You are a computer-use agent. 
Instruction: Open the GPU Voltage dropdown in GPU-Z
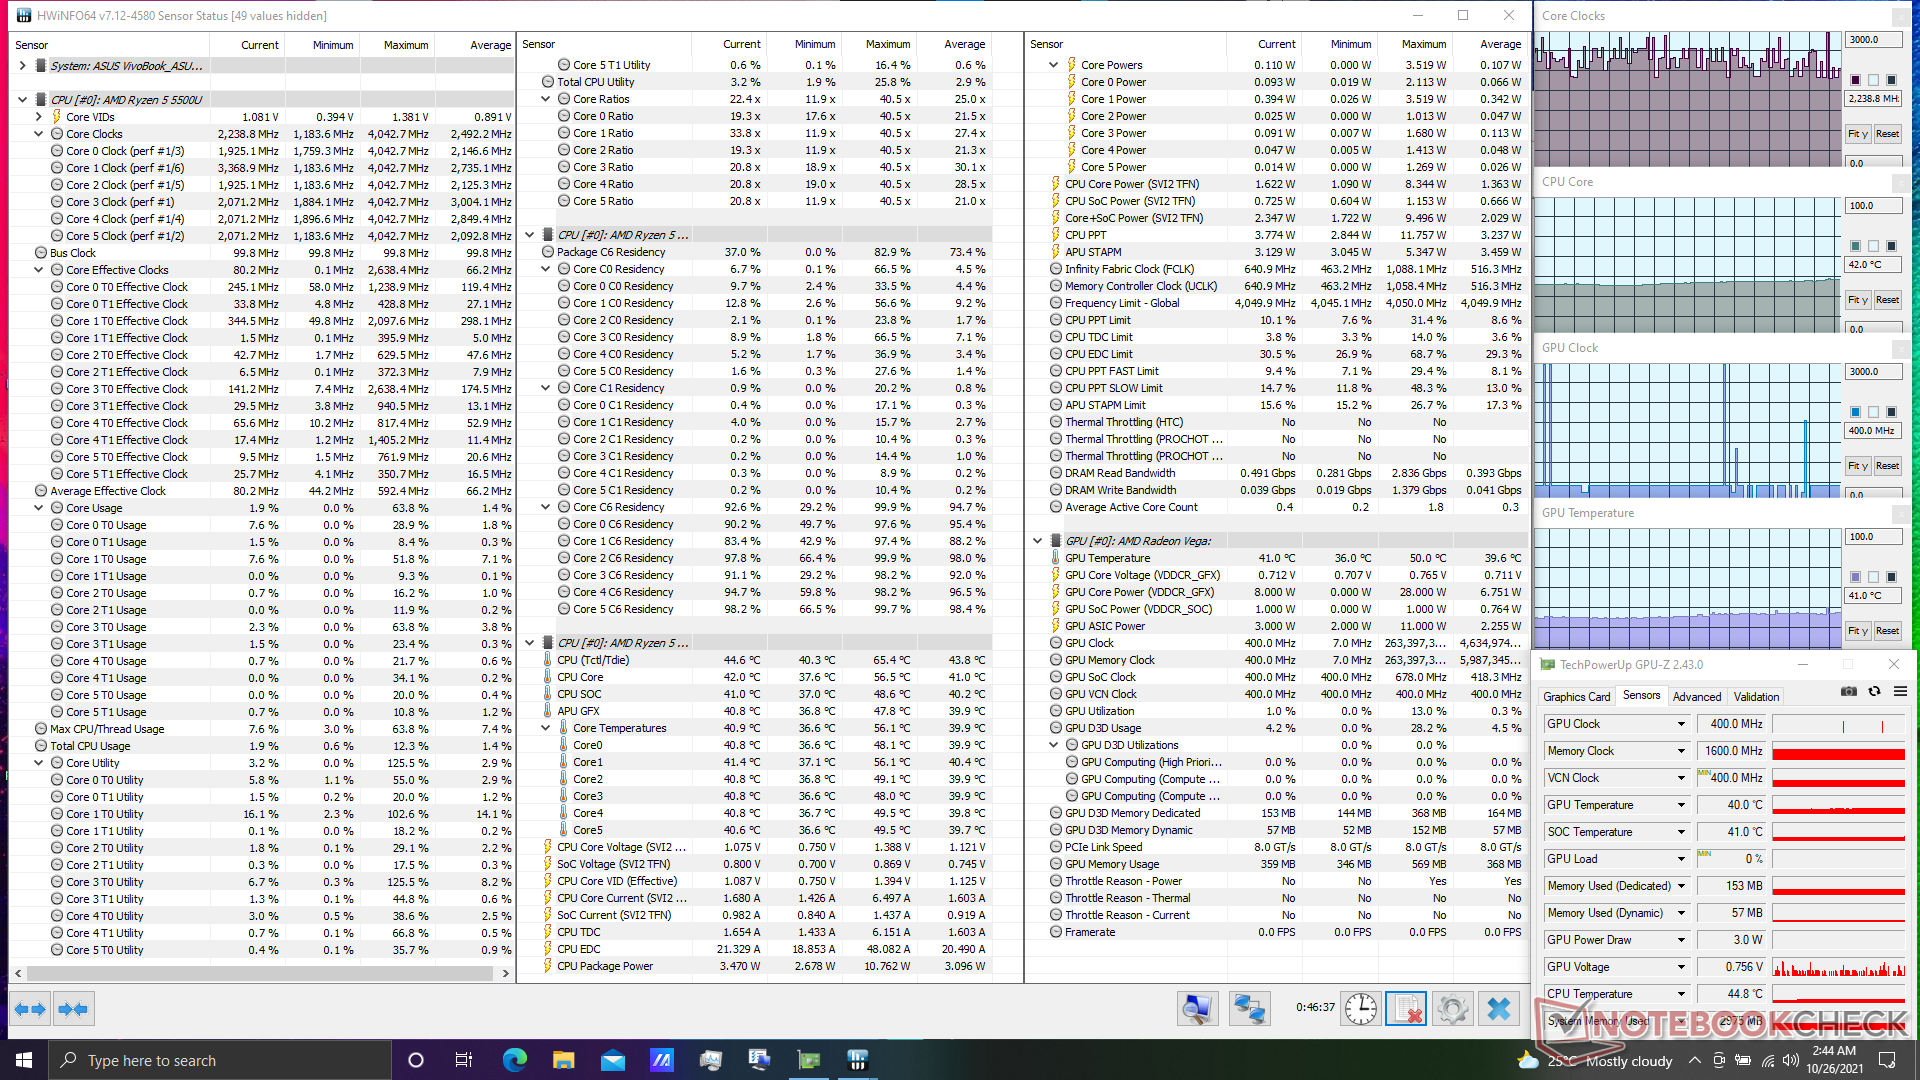click(x=1681, y=967)
